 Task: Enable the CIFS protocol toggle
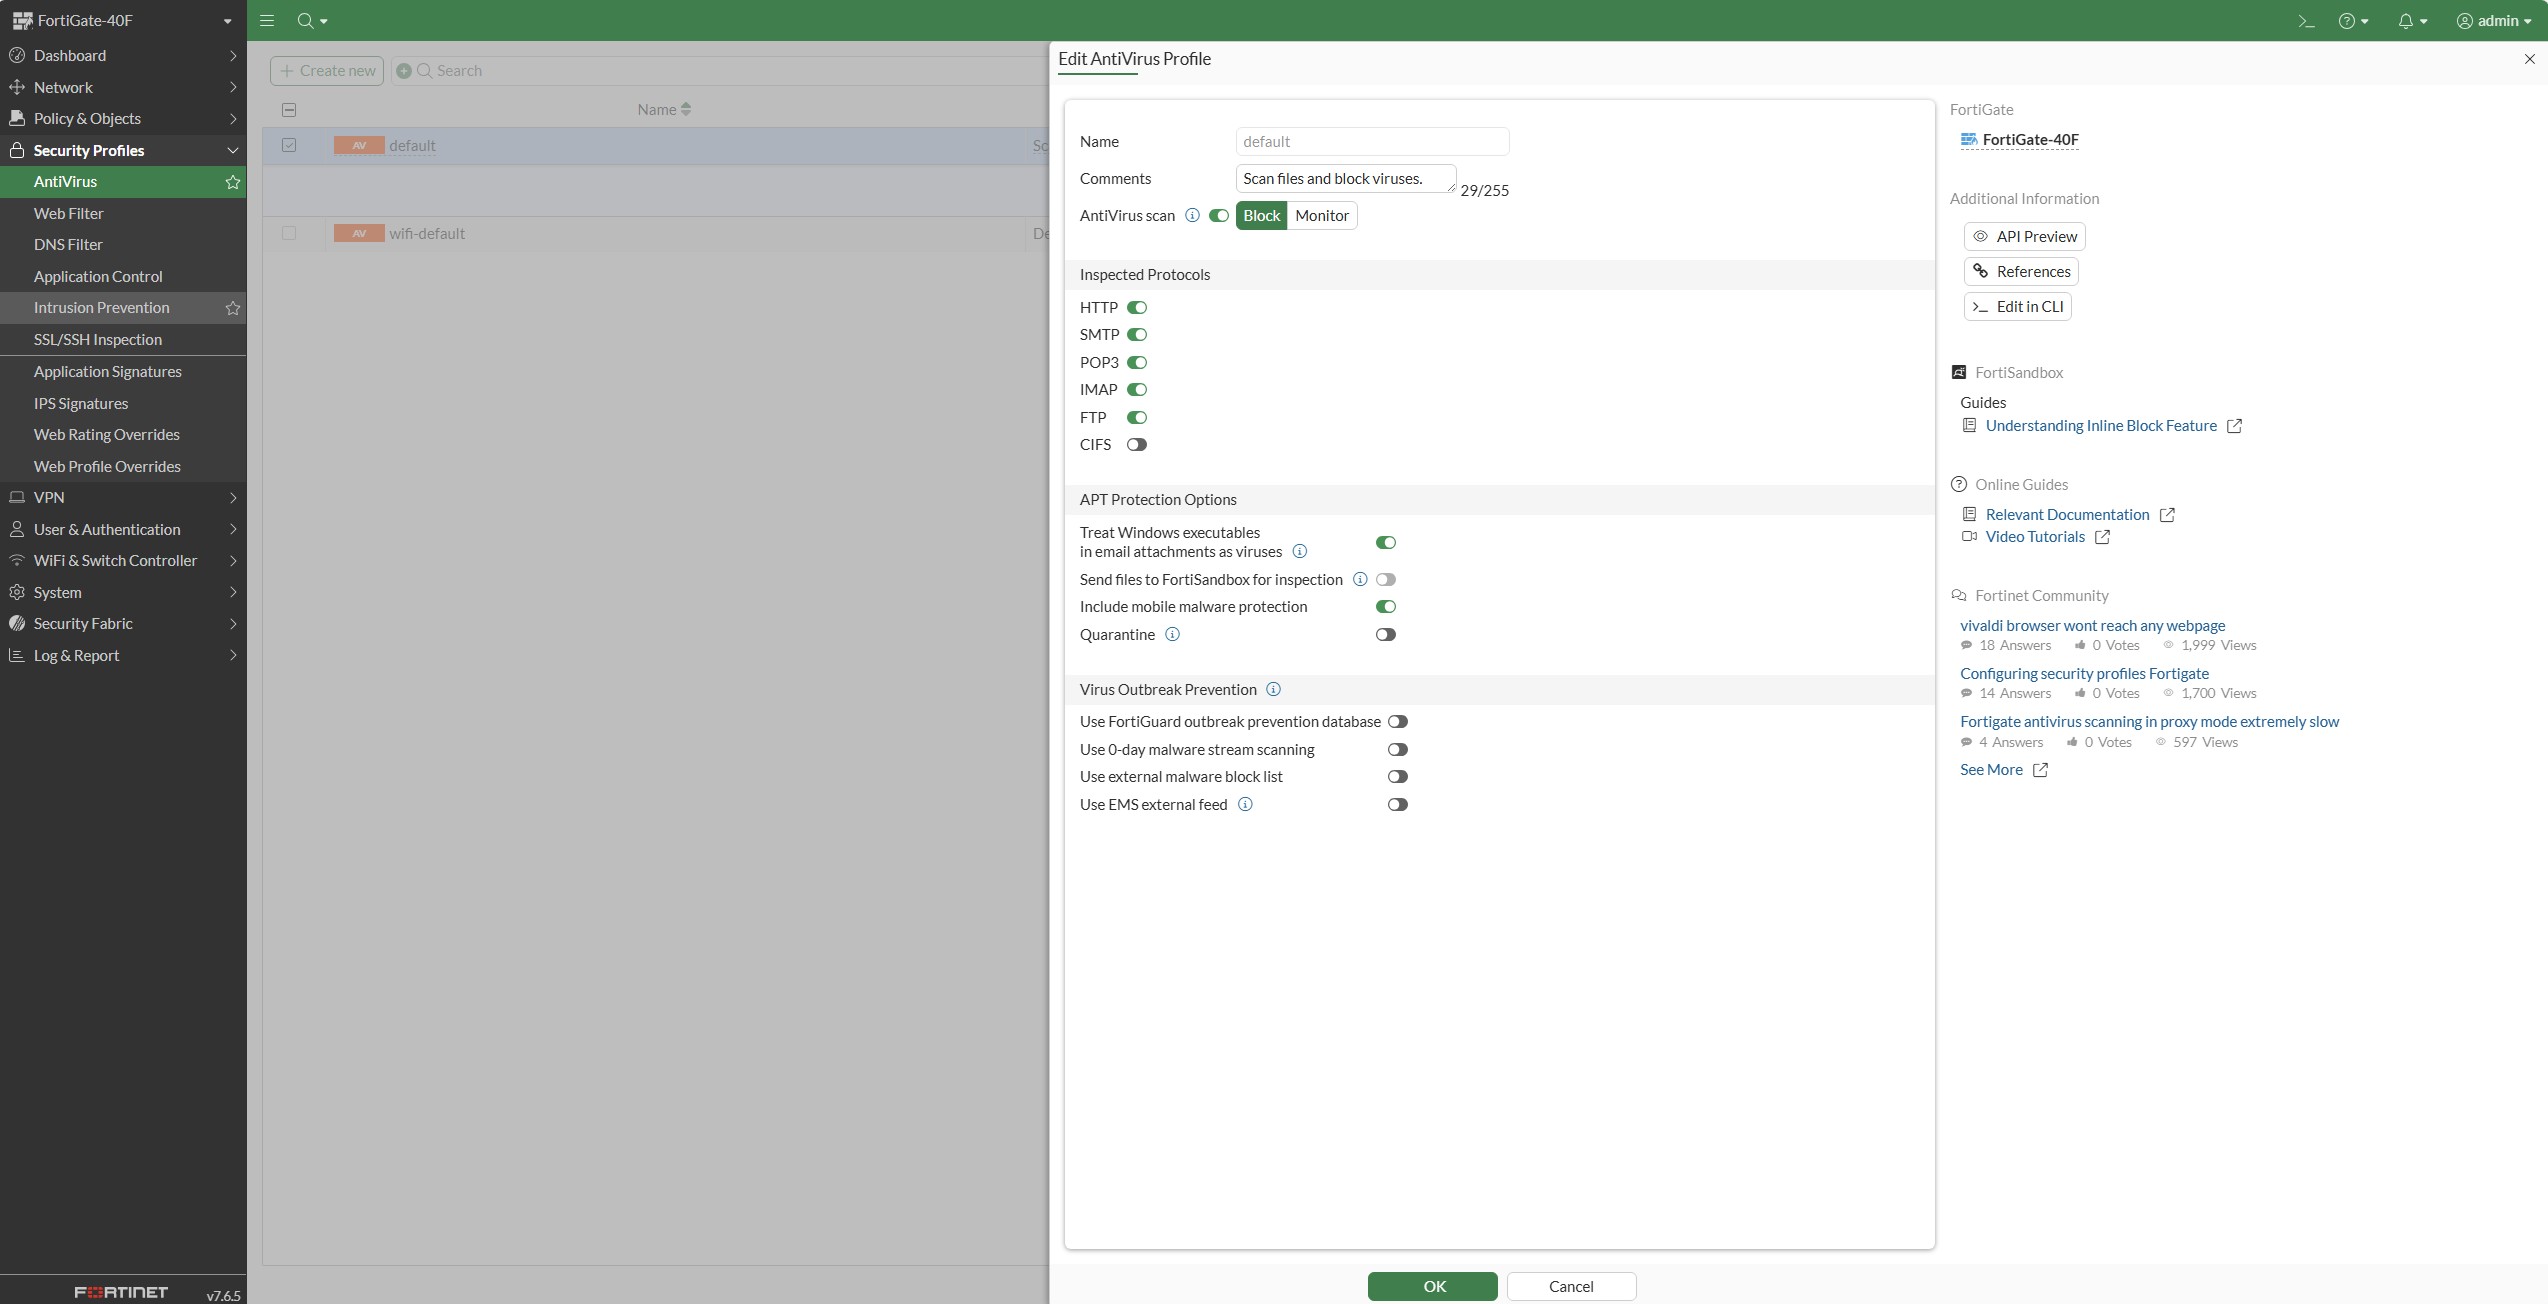1137,444
